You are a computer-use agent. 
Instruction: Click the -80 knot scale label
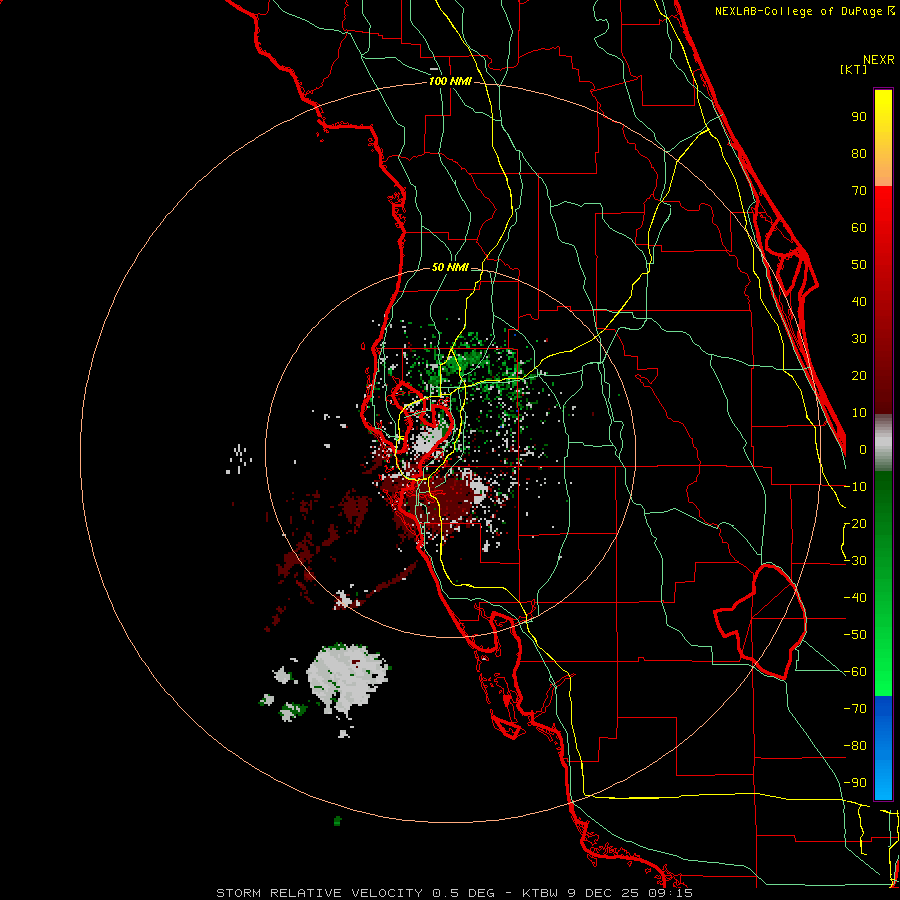click(x=855, y=746)
